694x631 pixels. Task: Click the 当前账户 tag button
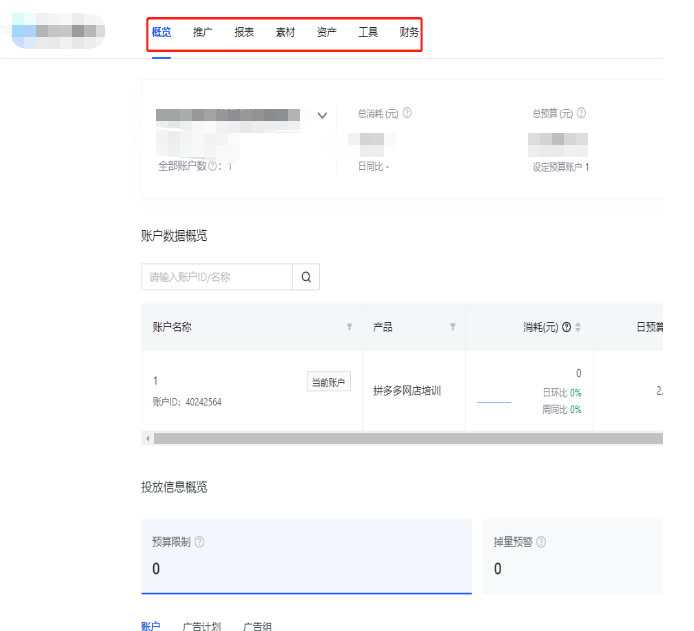tap(329, 382)
